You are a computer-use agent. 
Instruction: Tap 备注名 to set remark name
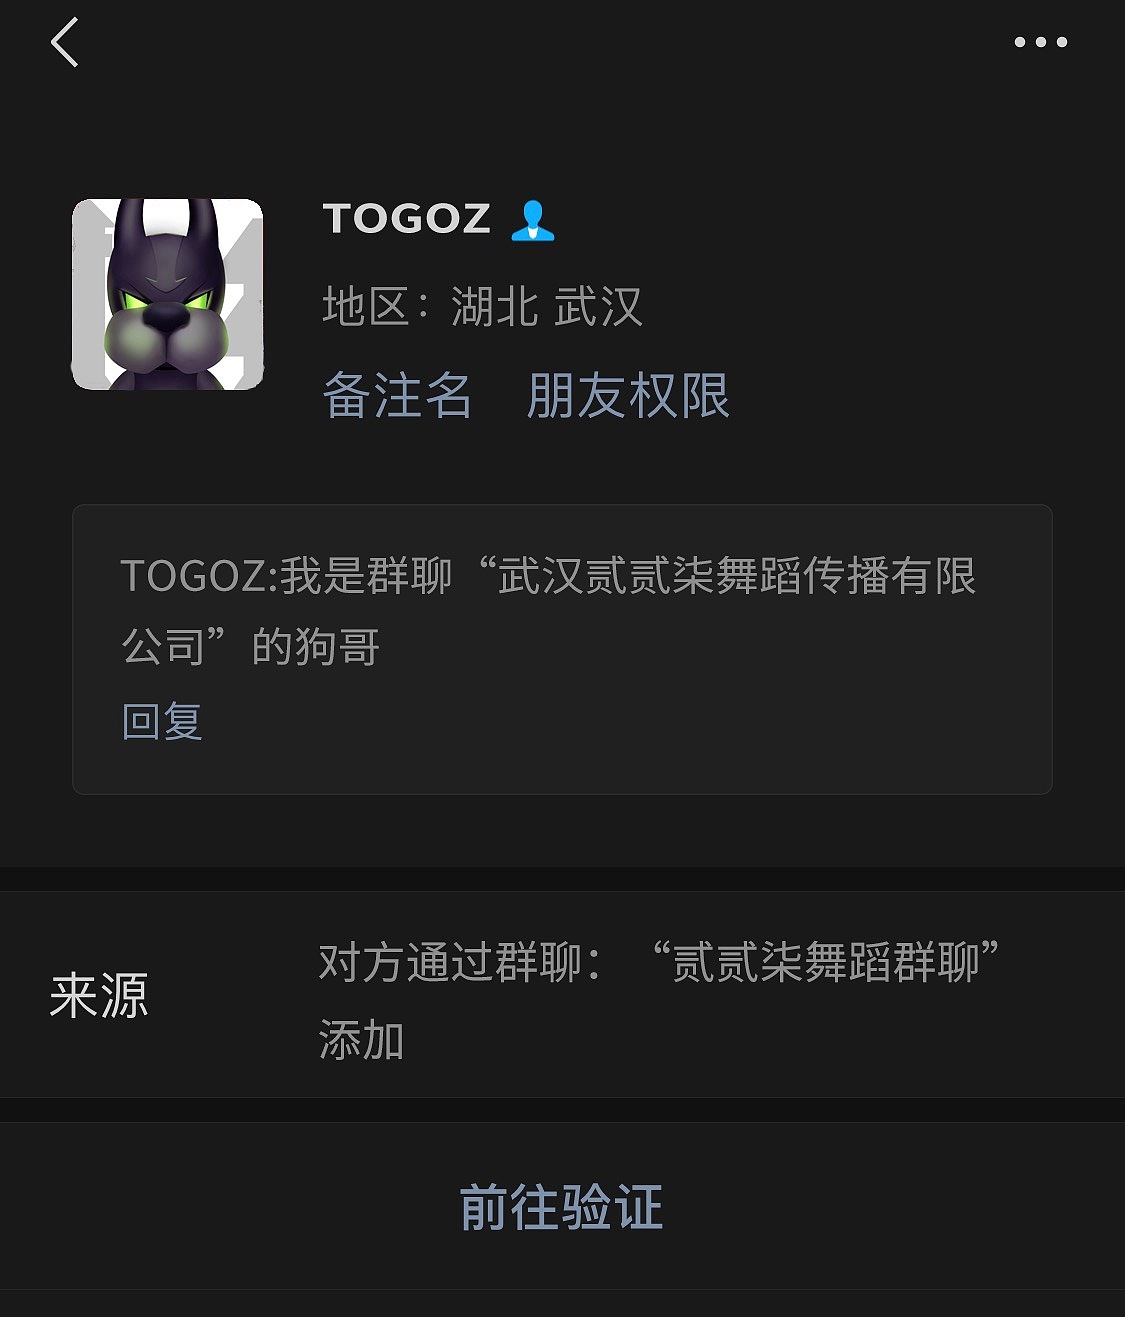pyautogui.click(x=397, y=395)
